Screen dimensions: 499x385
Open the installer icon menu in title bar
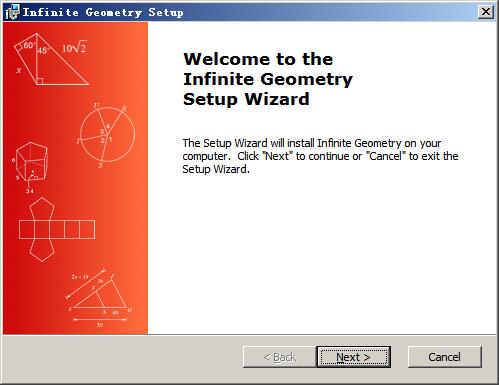[x=12, y=12]
